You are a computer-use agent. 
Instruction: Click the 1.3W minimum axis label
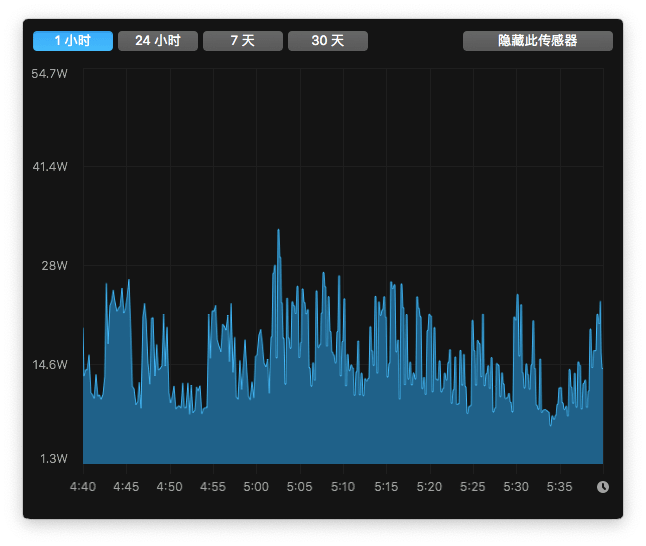click(x=53, y=459)
